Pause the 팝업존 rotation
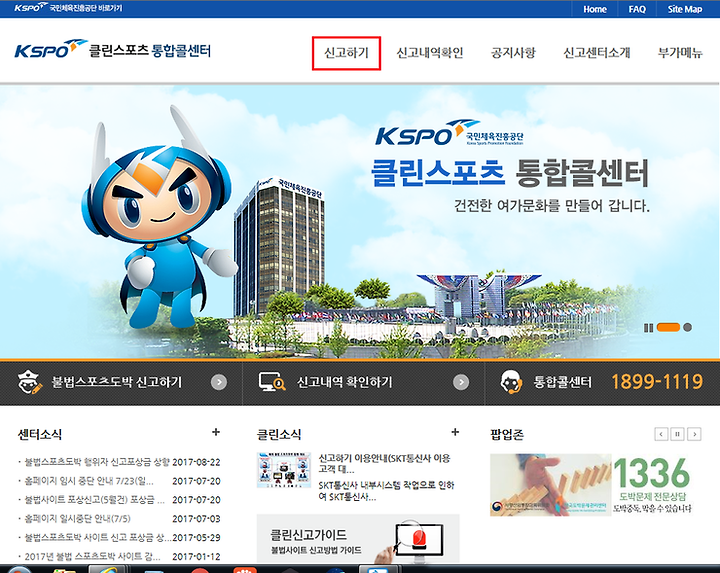This screenshot has height=573, width=720. pos(678,434)
